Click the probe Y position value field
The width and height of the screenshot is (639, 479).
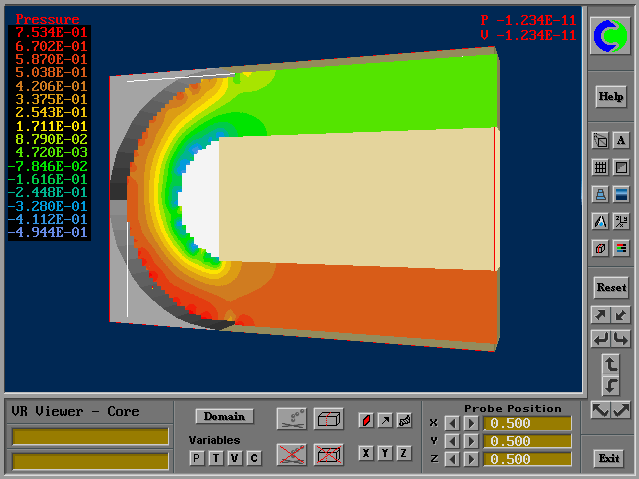[527, 441]
